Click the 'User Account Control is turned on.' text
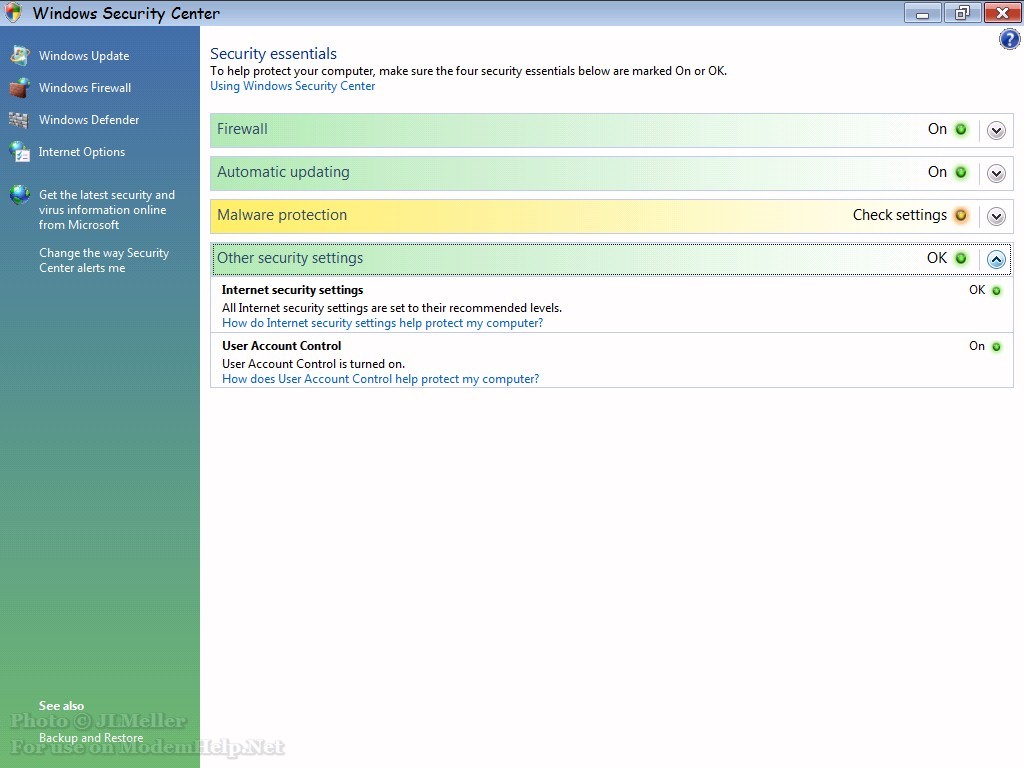Screen dimensions: 1024x768 pos(313,364)
